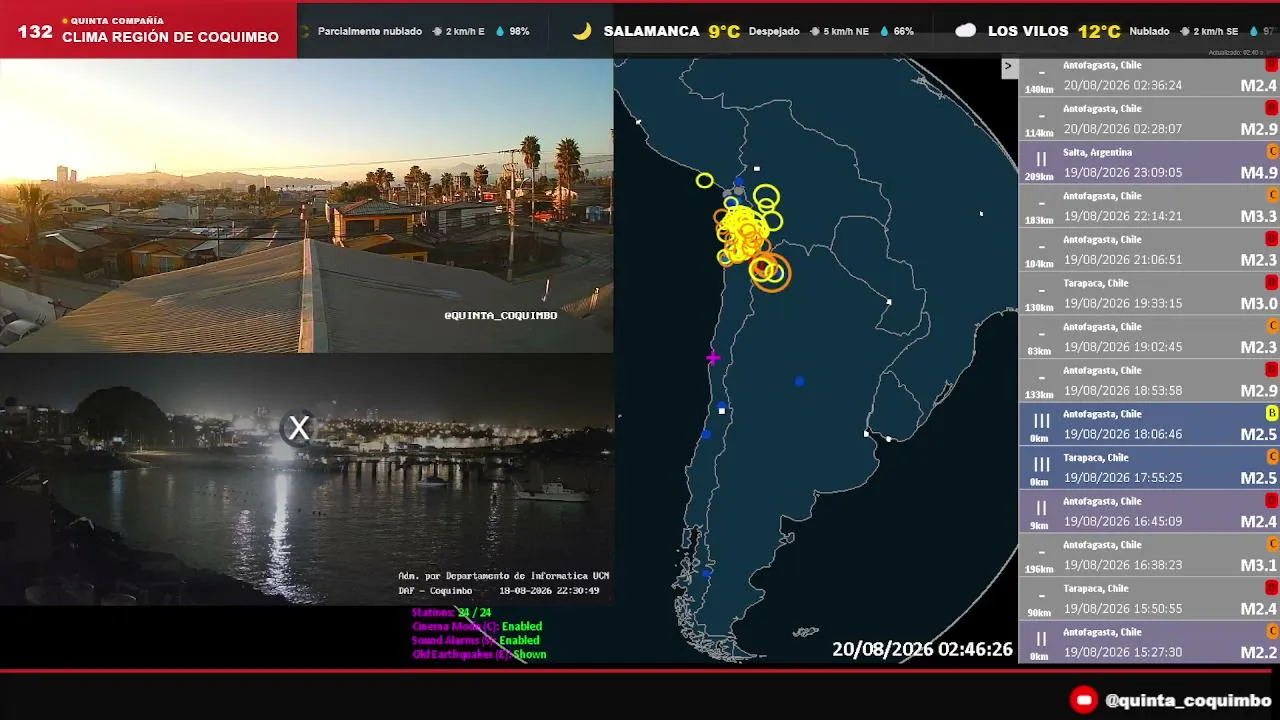Click the night harbor camera feed
This screenshot has width=1280, height=720.
(x=306, y=479)
